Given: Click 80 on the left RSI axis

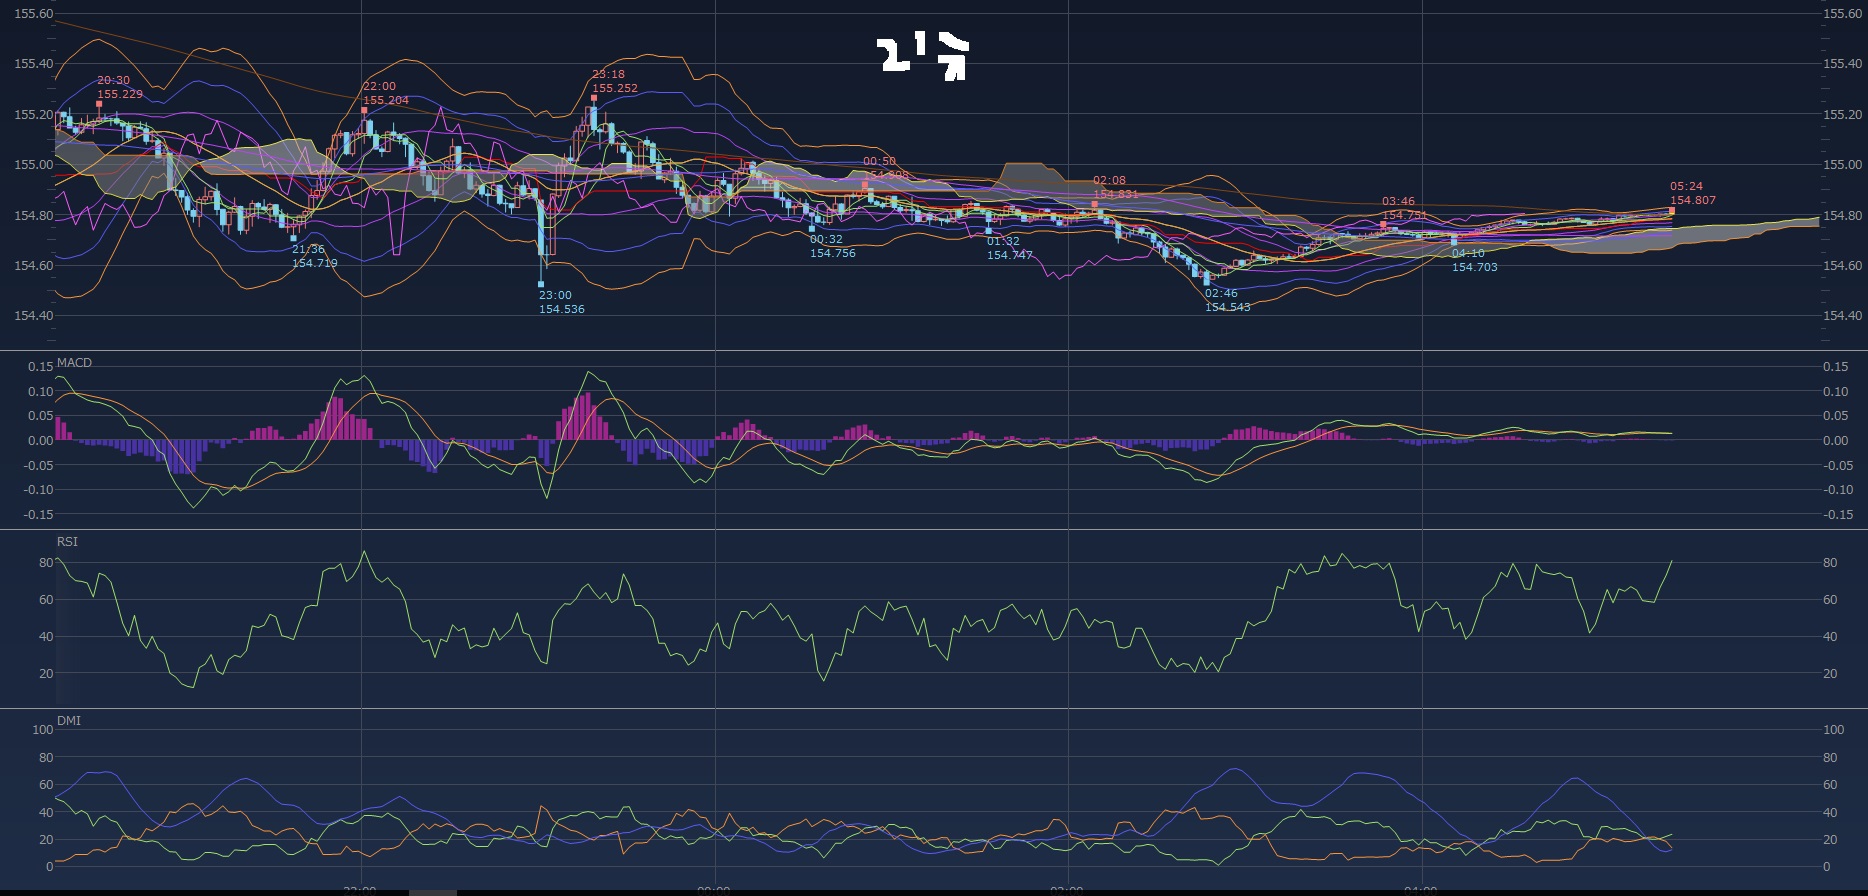Looking at the screenshot, I should click(x=46, y=562).
